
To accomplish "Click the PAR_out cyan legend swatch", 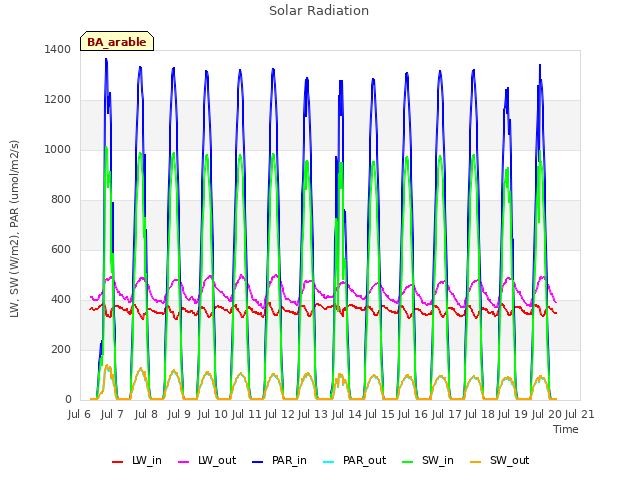I will 329,462.
